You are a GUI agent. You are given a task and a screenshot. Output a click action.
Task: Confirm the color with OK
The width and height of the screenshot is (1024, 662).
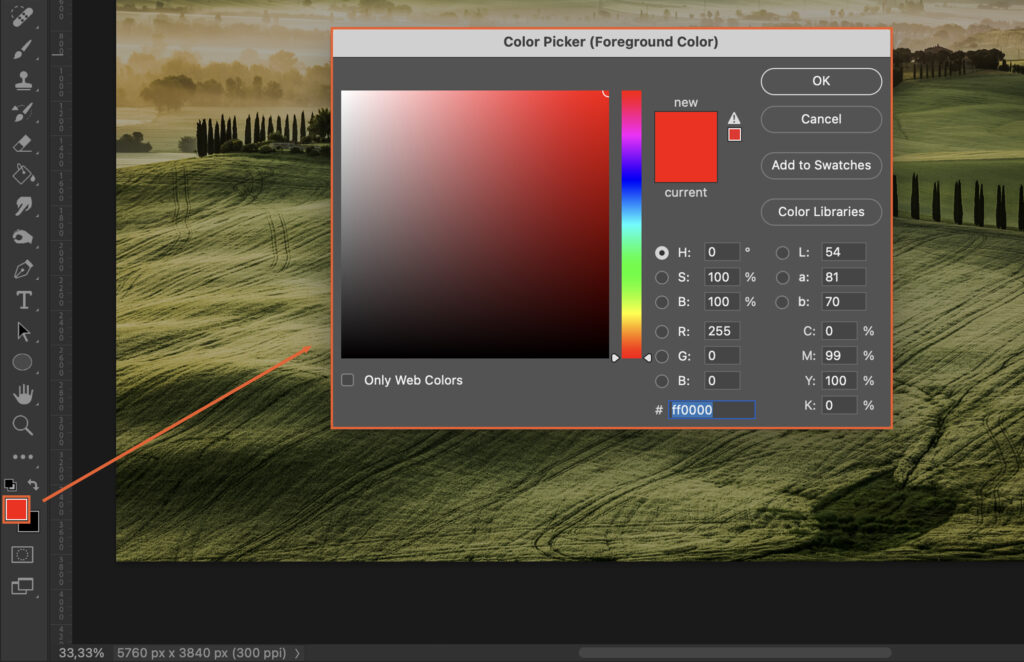820,81
